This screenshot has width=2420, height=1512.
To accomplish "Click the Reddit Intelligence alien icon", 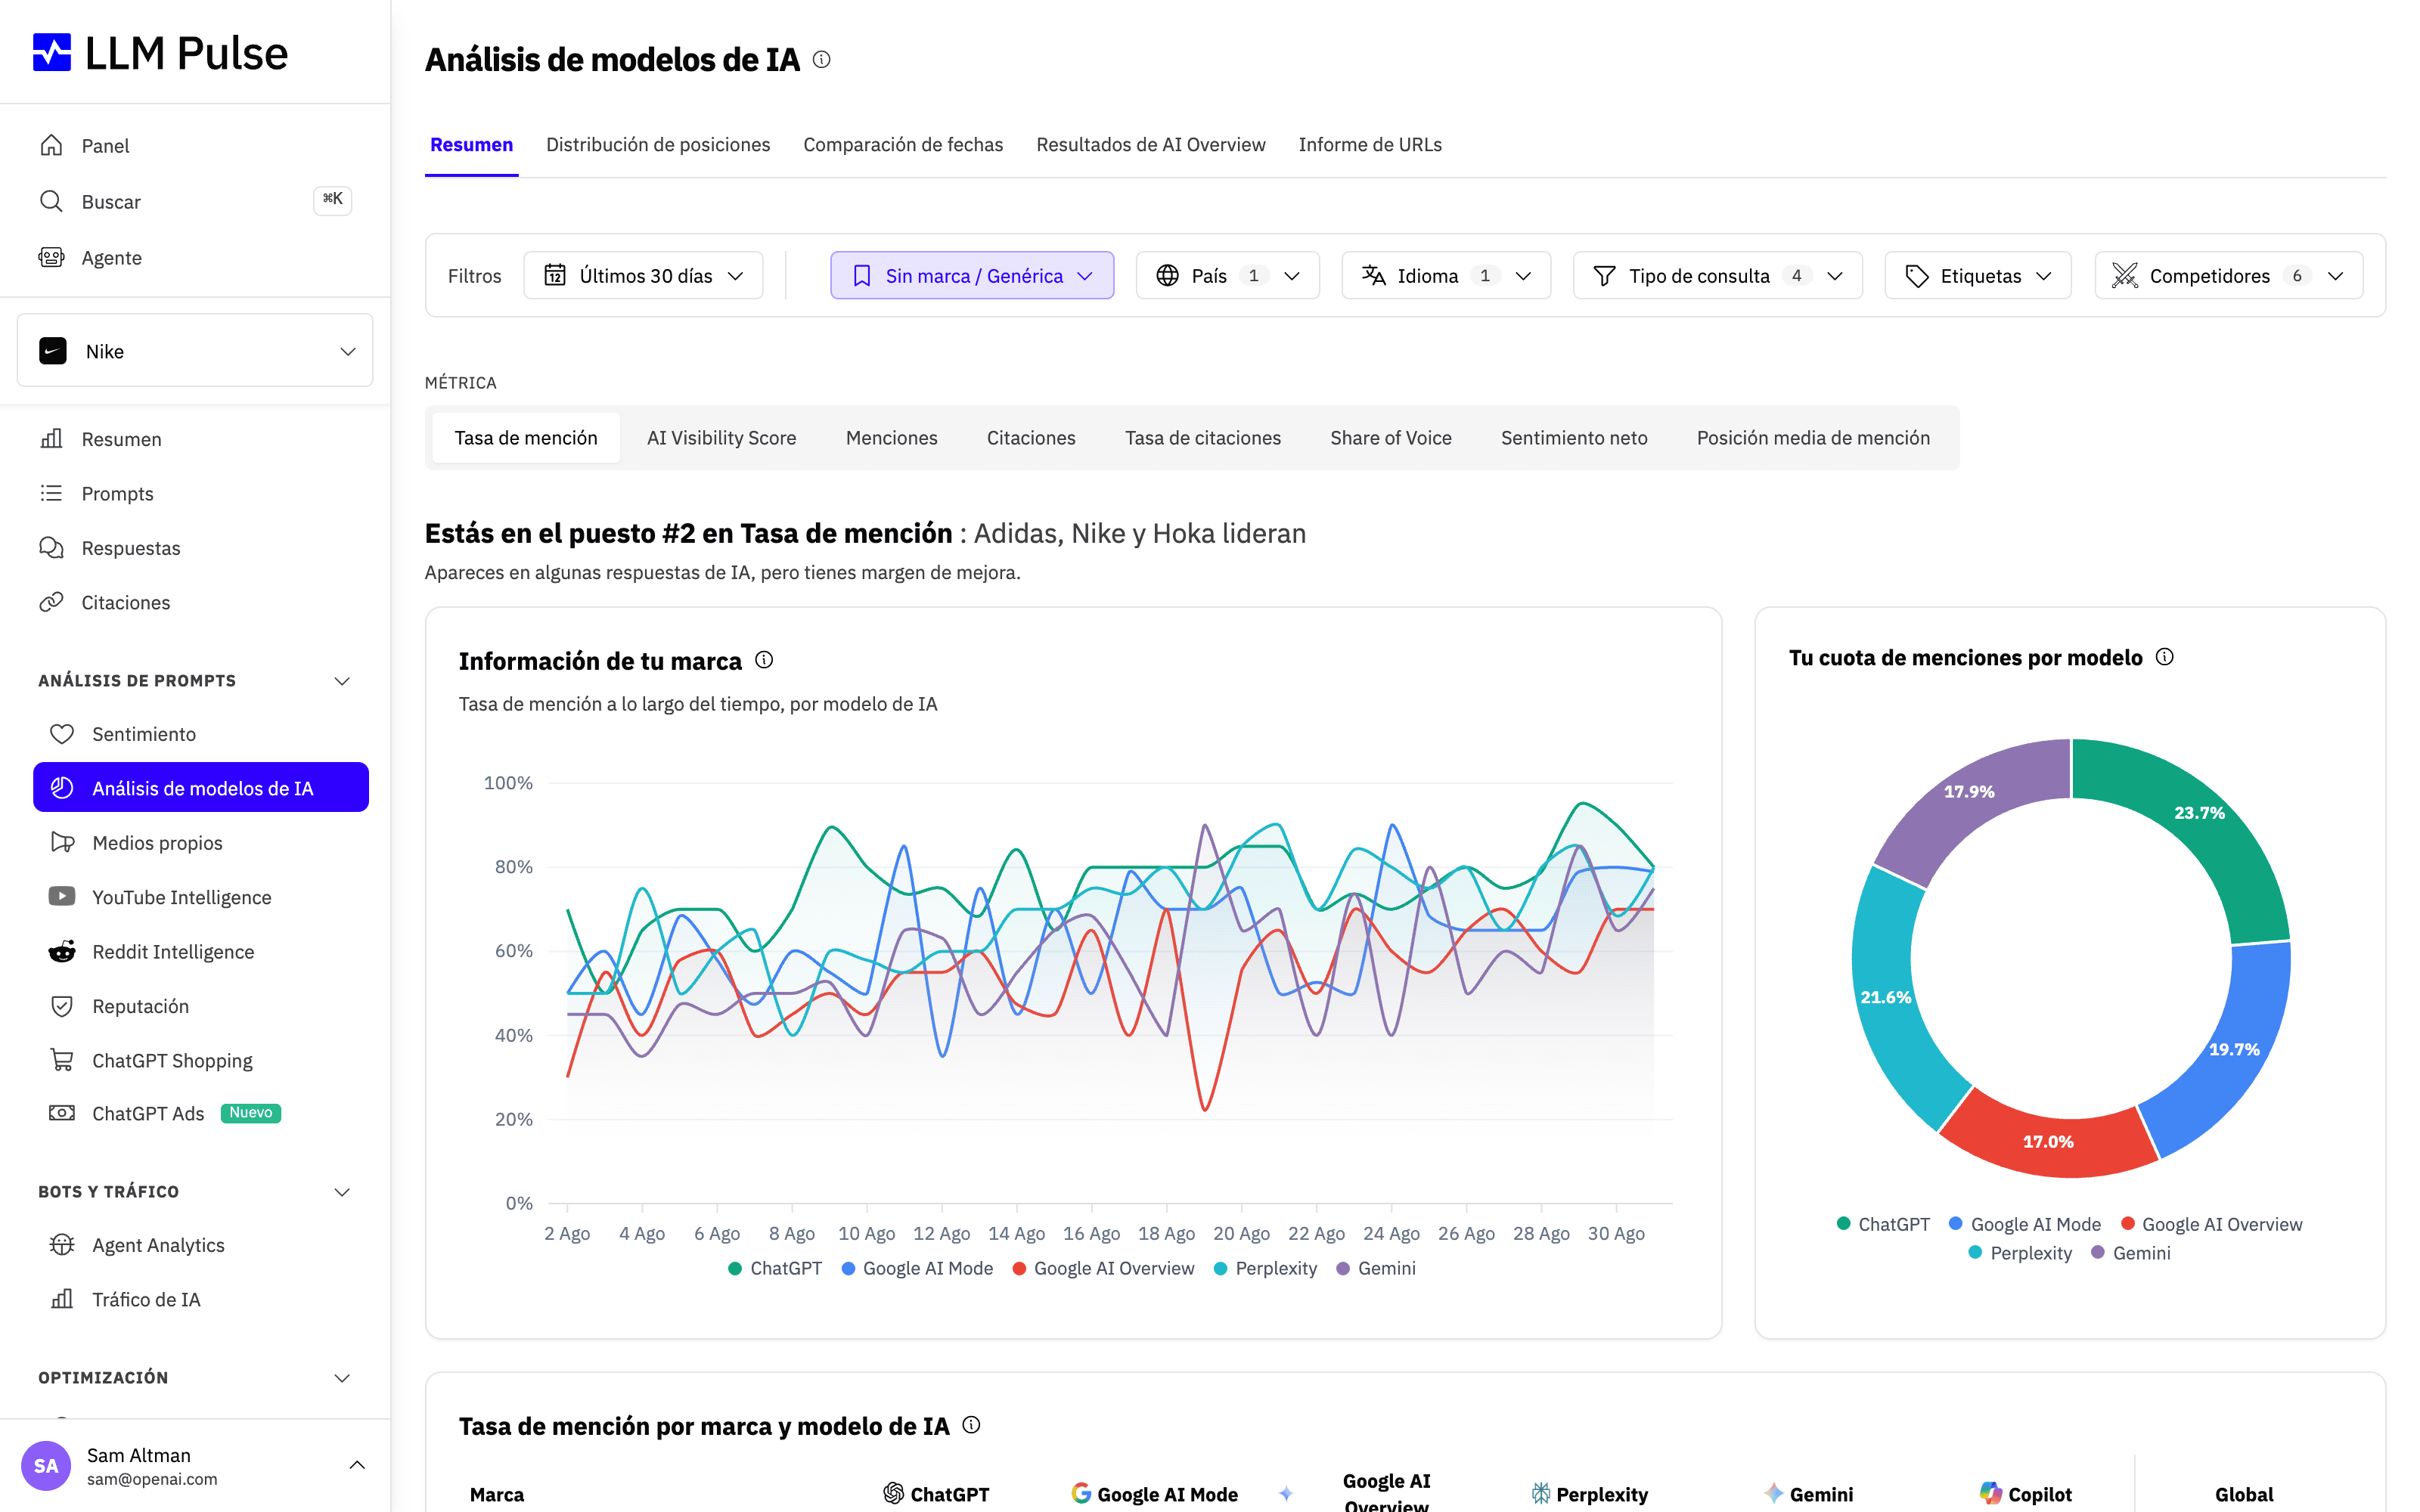I will 62,951.
